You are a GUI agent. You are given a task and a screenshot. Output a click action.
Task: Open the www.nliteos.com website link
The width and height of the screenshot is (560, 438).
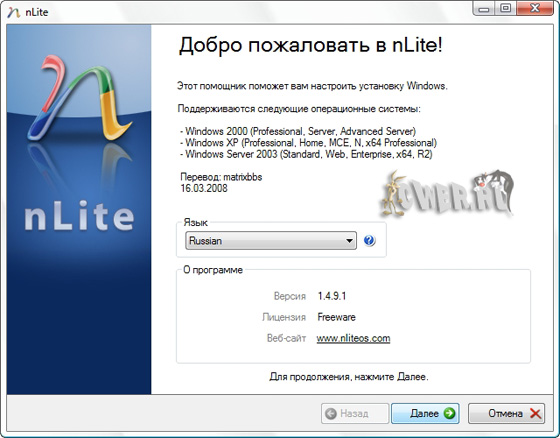coord(353,338)
